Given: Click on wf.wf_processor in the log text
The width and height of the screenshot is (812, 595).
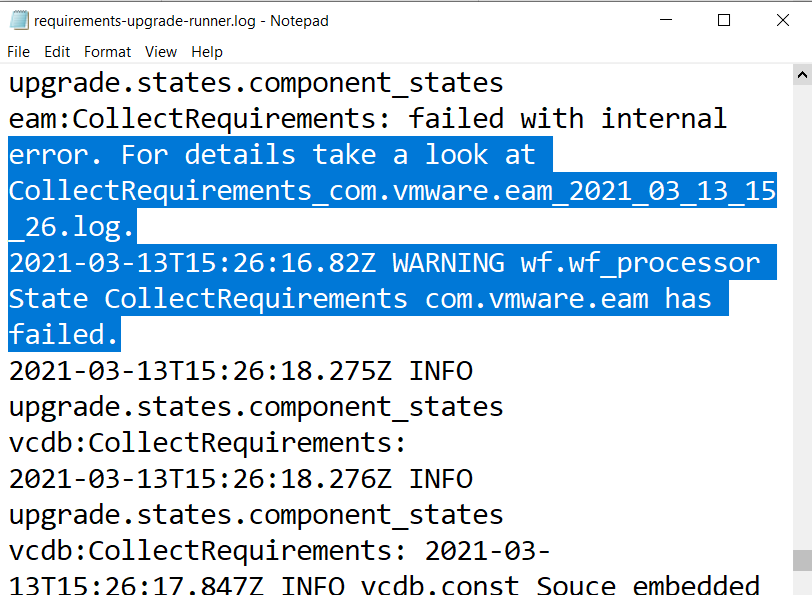Looking at the screenshot, I should tap(640, 263).
